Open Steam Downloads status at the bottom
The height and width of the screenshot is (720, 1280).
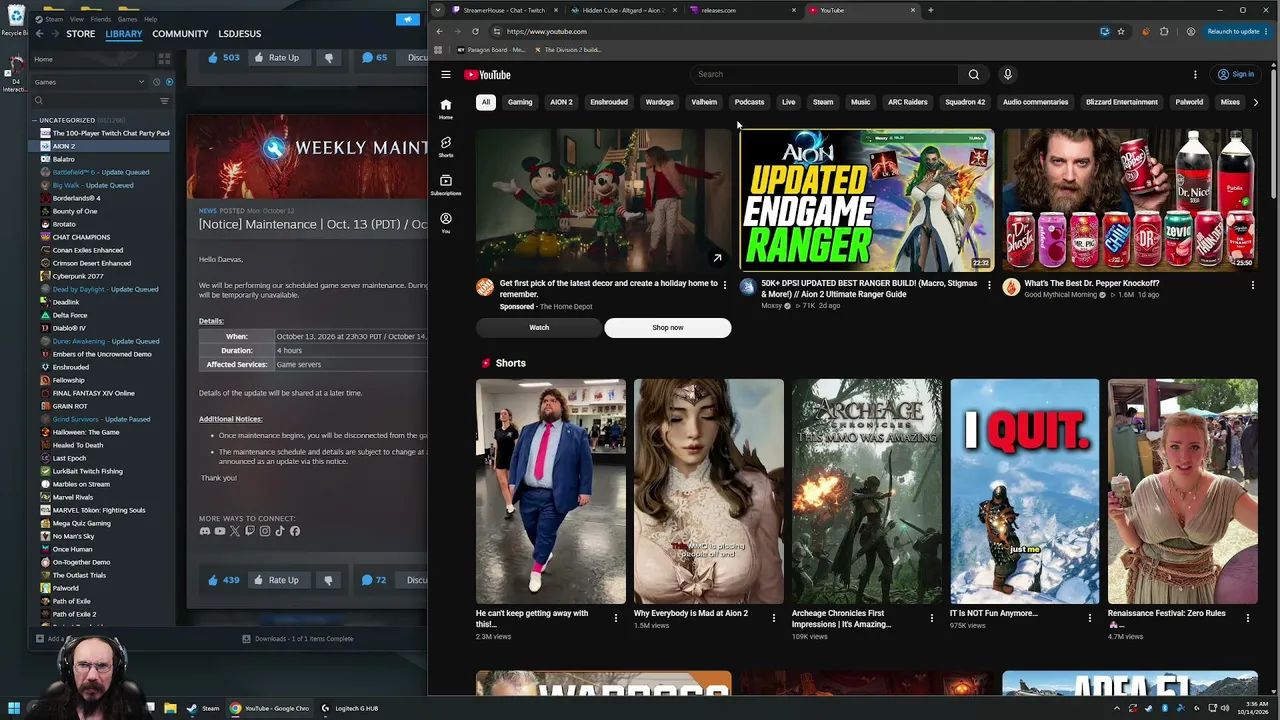coord(298,639)
